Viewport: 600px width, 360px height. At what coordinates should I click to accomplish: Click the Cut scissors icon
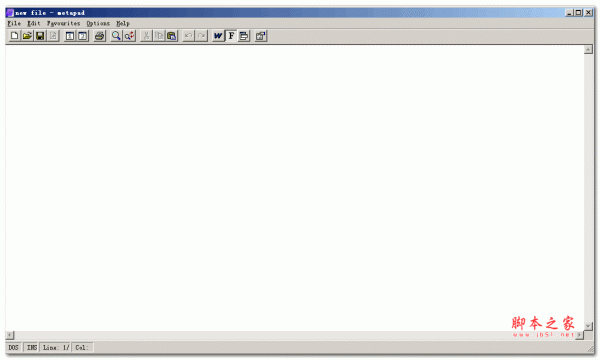coord(146,36)
